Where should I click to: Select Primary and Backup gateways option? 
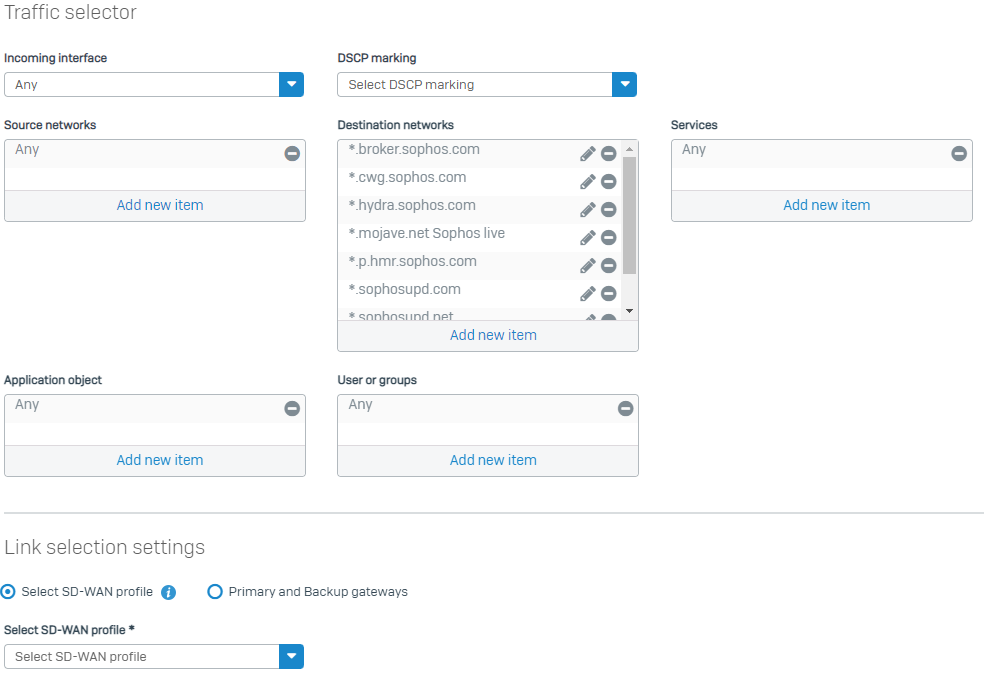pyautogui.click(x=214, y=592)
